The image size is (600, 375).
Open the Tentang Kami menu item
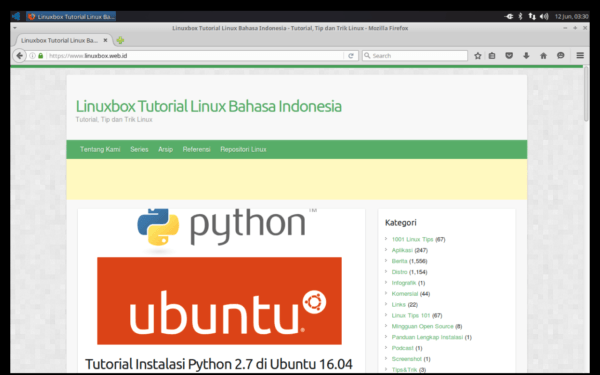tap(100, 149)
